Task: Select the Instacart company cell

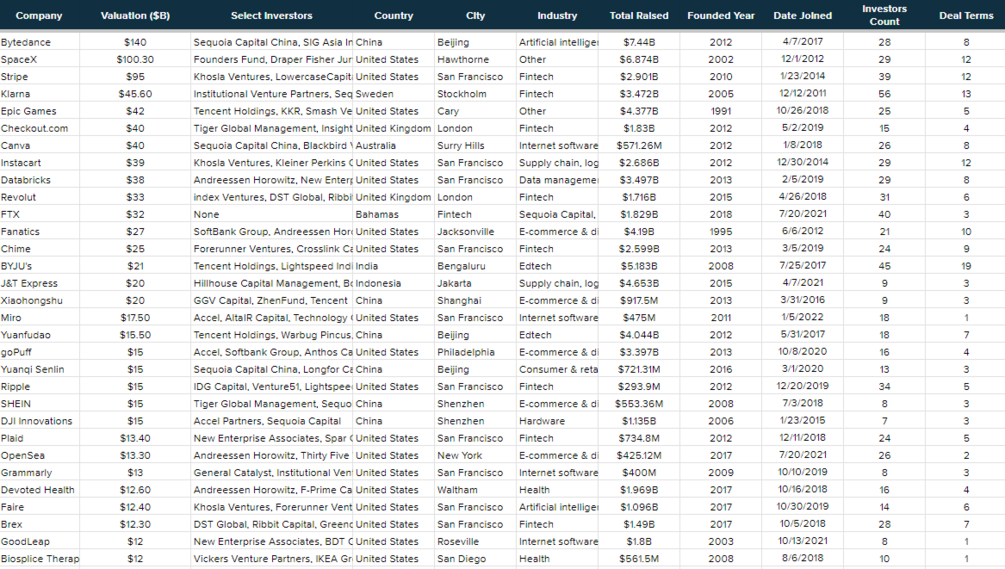Action: [40, 163]
